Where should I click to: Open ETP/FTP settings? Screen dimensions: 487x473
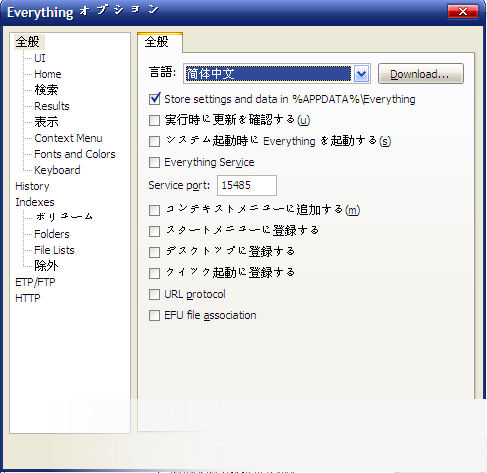[x=35, y=282]
